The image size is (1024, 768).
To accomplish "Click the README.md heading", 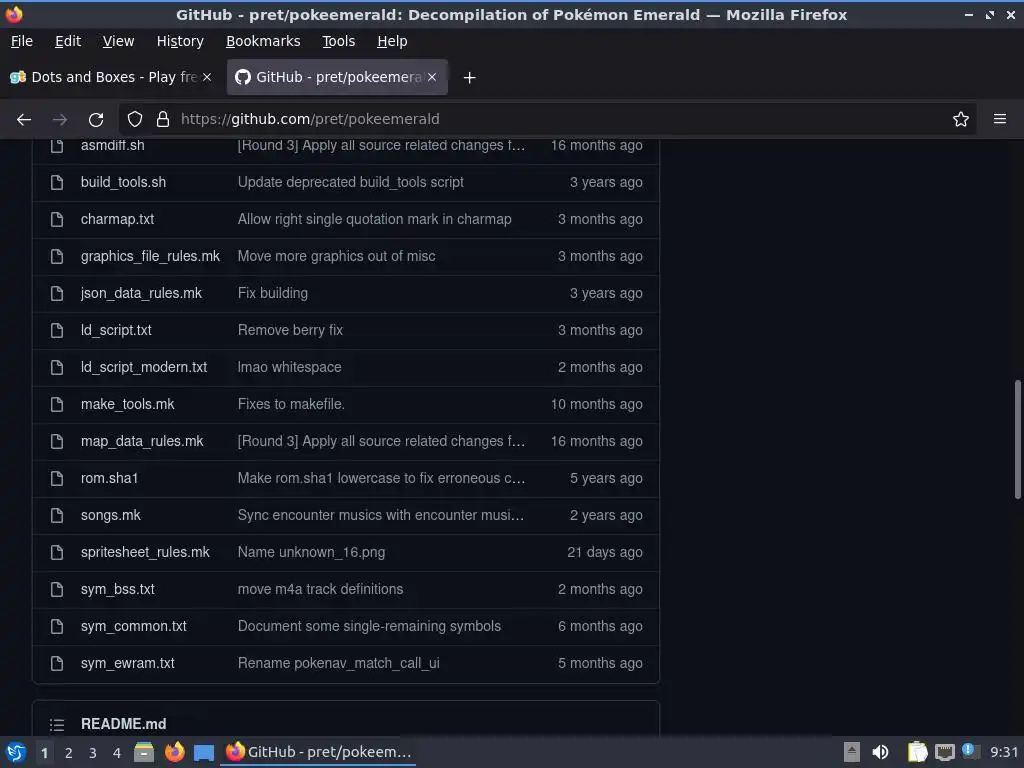I will (x=123, y=724).
